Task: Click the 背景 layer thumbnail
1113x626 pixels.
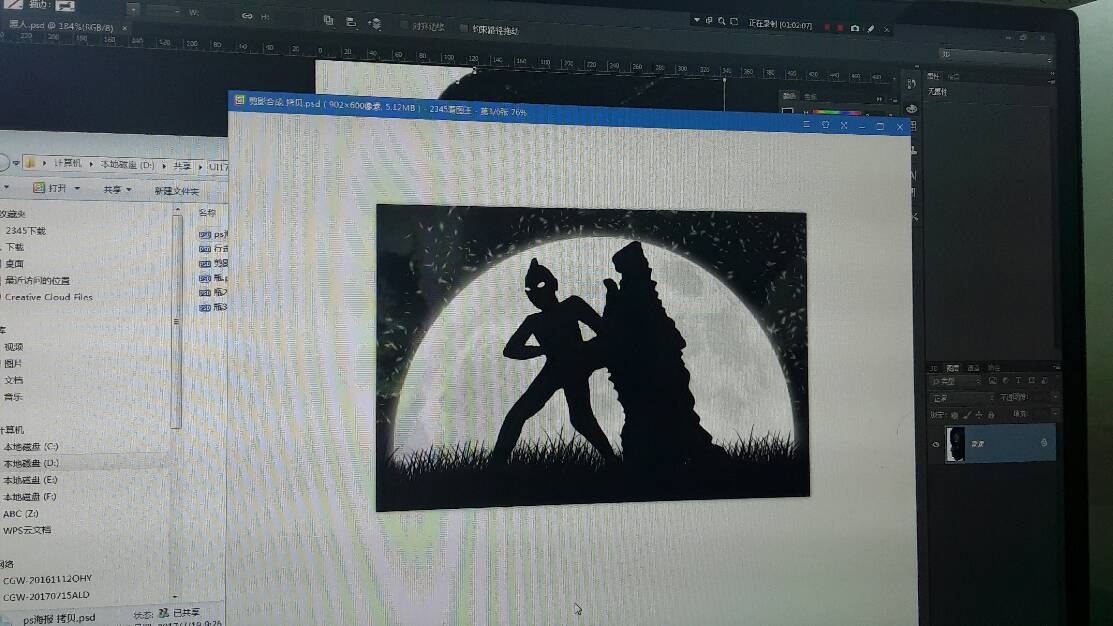Action: (955, 444)
